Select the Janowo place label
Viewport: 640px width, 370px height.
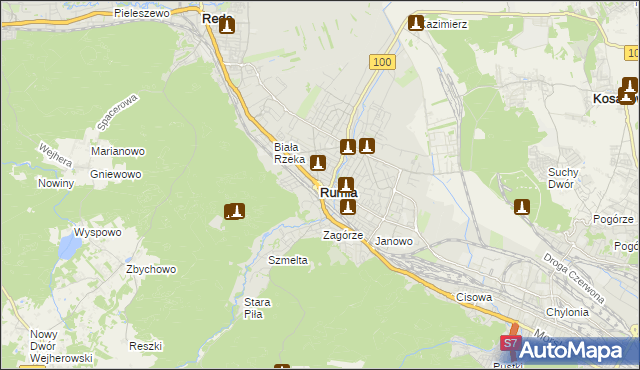[x=394, y=241]
